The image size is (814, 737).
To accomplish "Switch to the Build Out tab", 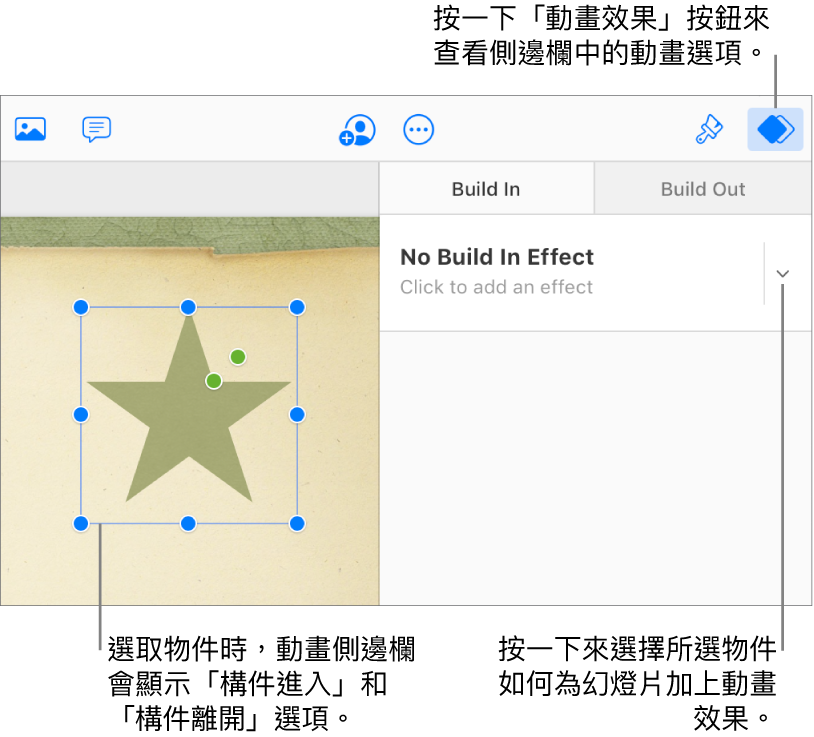I will (x=703, y=189).
